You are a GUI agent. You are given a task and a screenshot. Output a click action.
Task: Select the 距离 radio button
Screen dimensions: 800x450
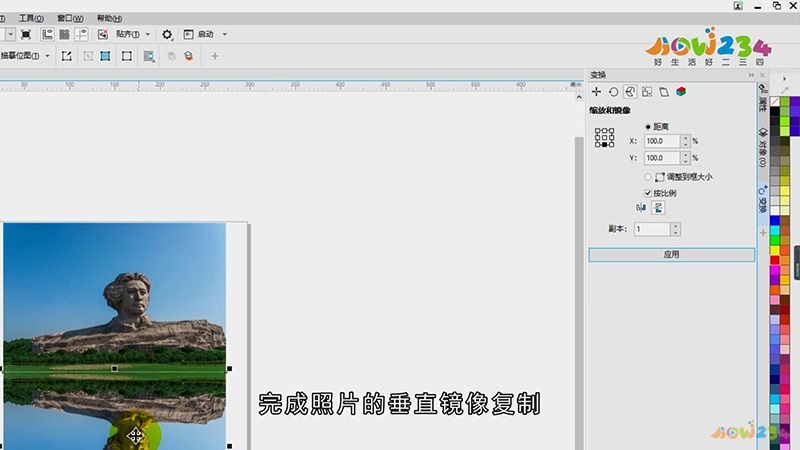pyautogui.click(x=648, y=127)
